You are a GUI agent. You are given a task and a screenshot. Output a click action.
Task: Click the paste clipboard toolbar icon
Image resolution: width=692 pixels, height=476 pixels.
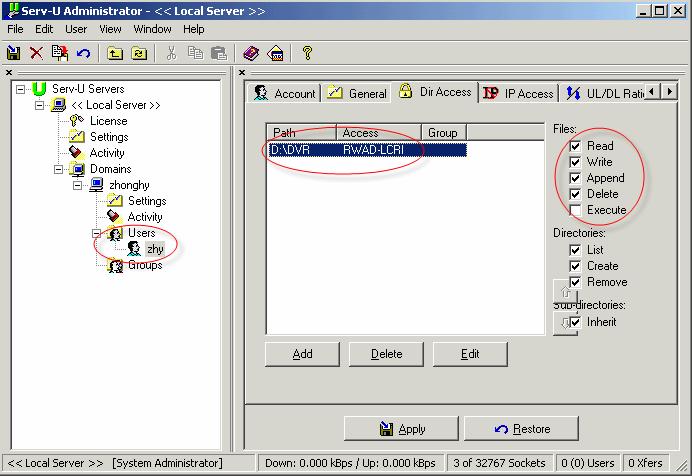(x=219, y=53)
